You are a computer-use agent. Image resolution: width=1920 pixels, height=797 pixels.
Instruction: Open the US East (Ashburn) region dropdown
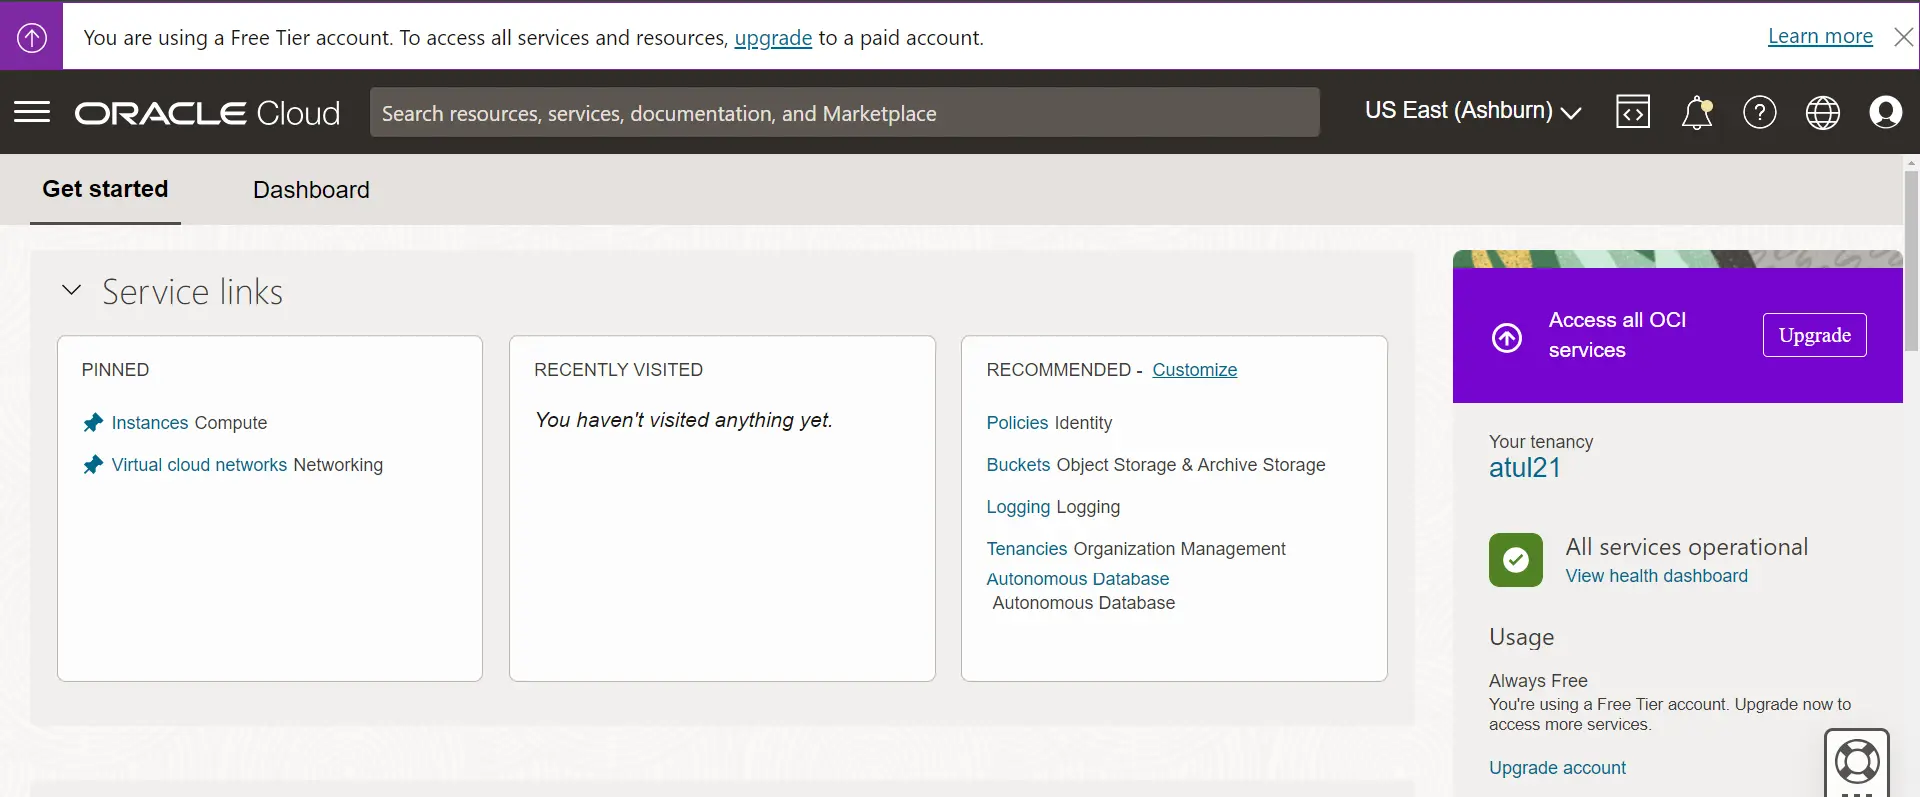(x=1472, y=111)
